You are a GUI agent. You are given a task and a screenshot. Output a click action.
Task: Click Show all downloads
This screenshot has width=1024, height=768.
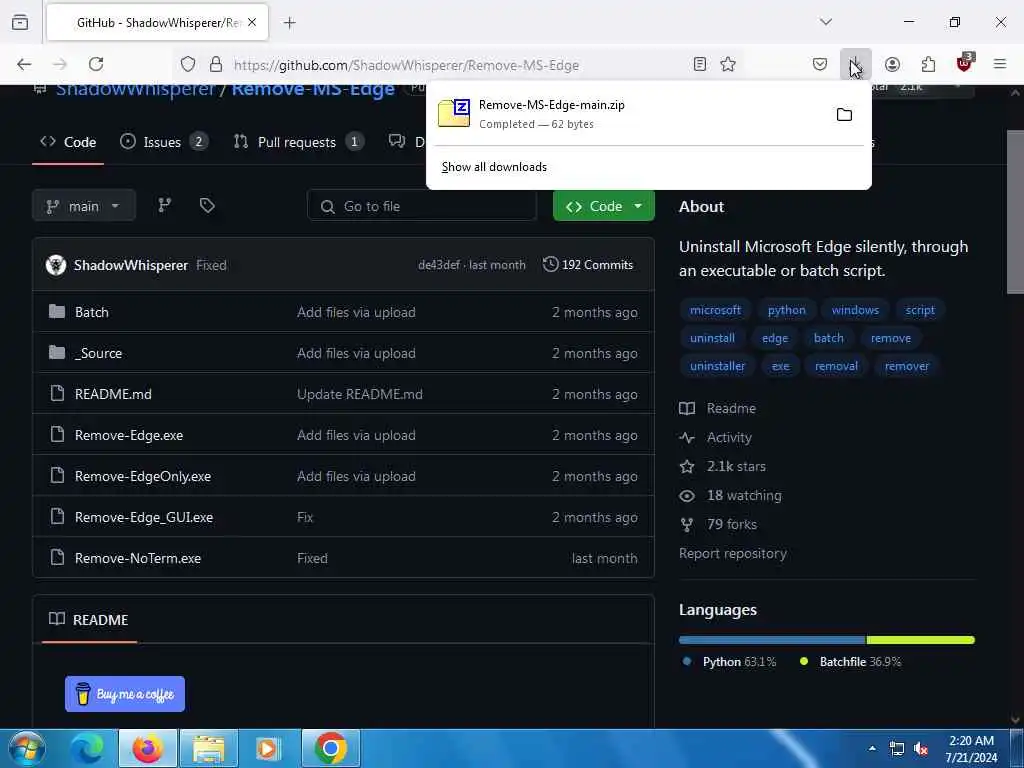pos(494,167)
